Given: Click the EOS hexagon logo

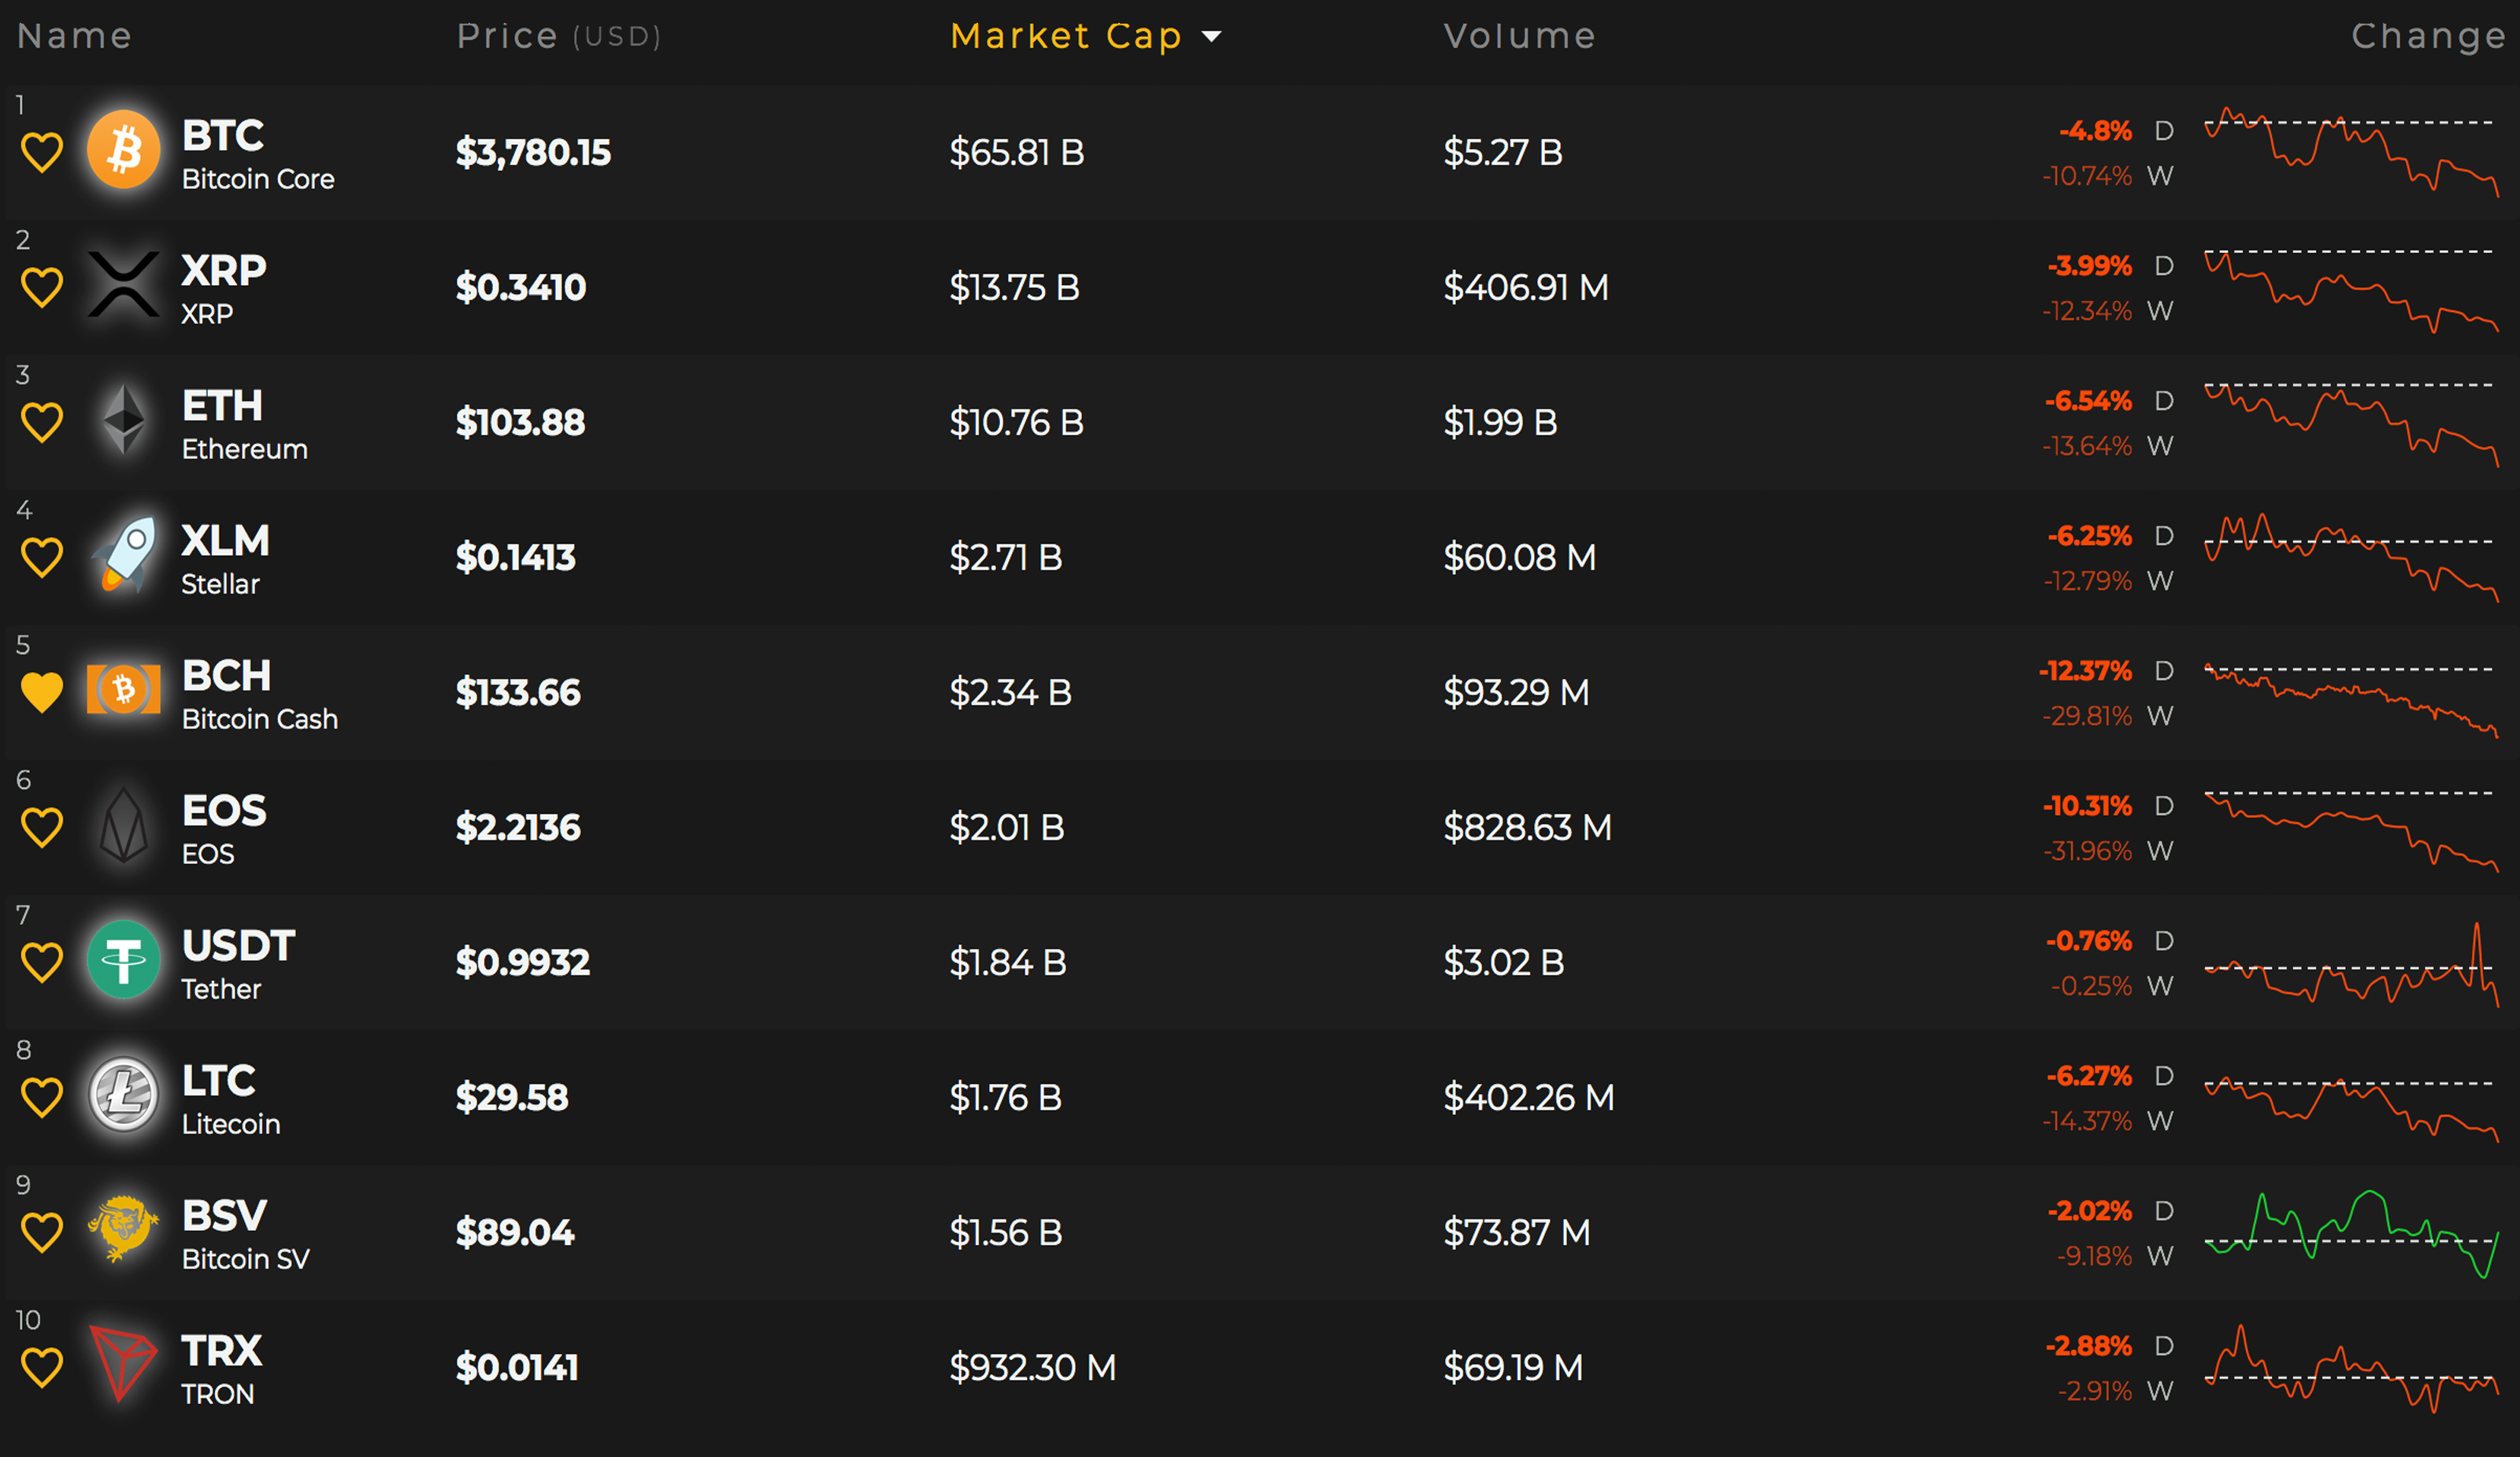Looking at the screenshot, I should point(124,825).
